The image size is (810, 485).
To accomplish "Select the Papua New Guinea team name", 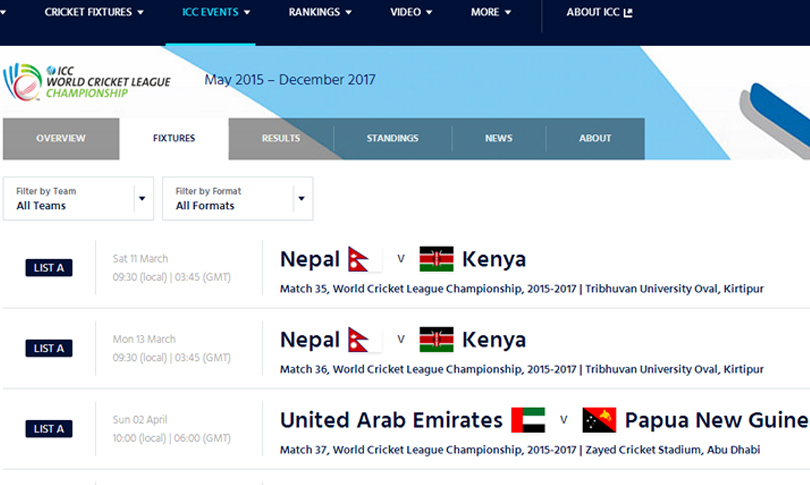I will pyautogui.click(x=717, y=420).
